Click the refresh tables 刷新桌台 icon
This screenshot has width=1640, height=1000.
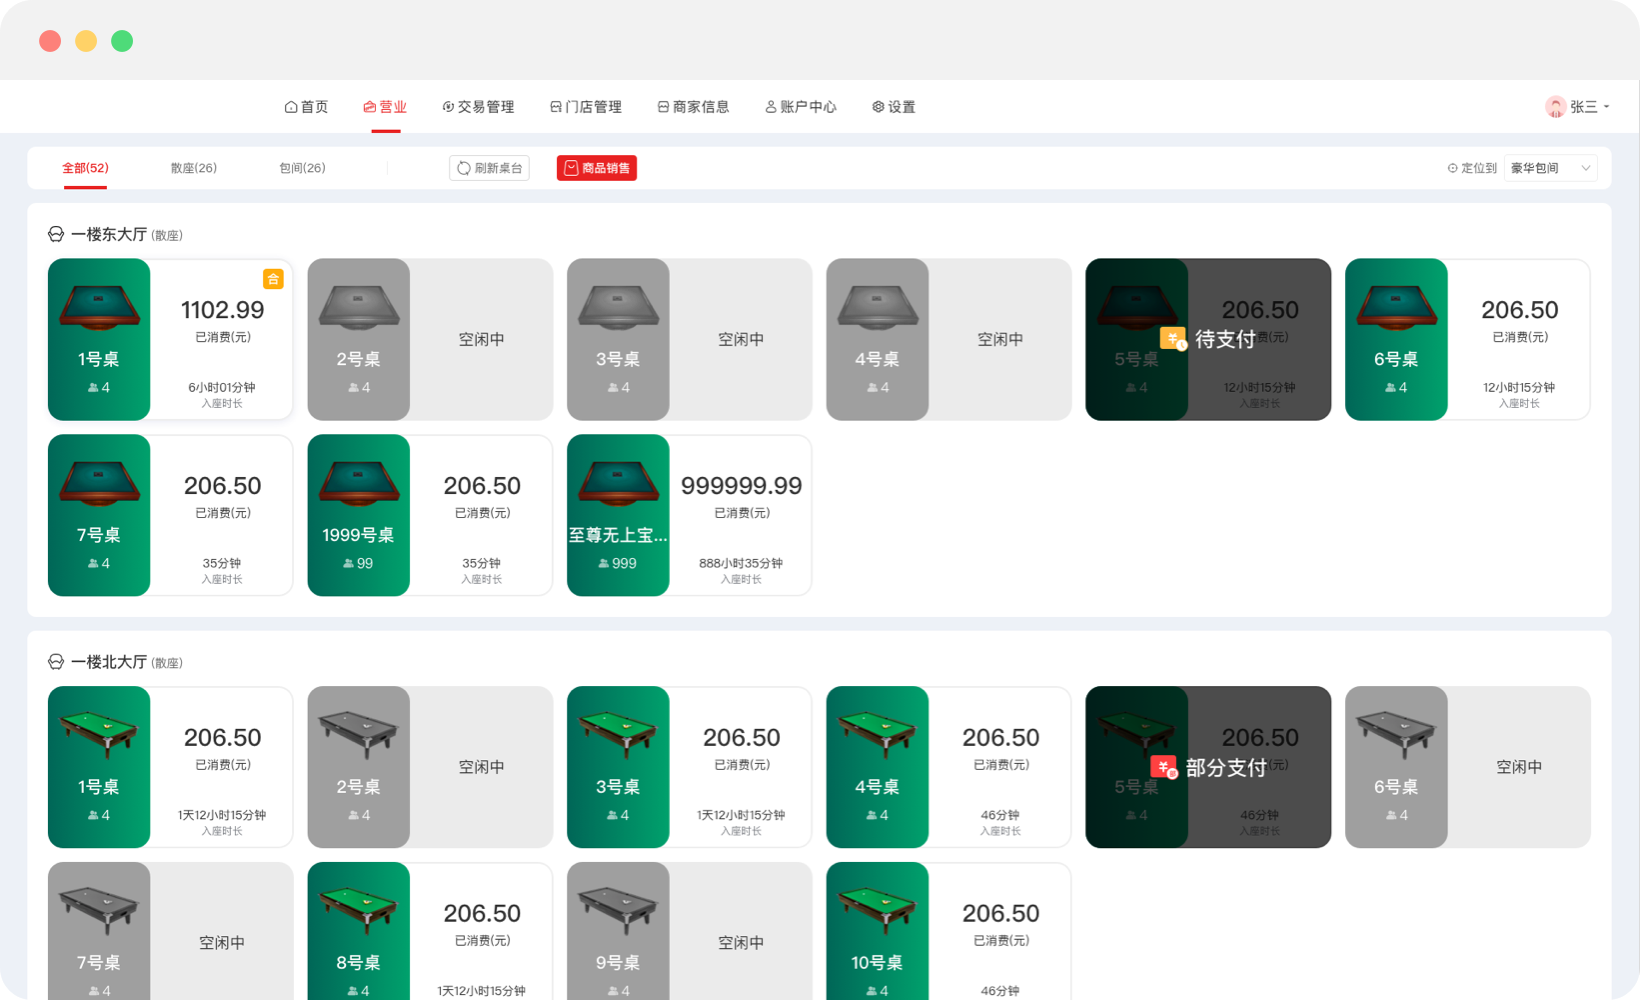[x=463, y=167]
